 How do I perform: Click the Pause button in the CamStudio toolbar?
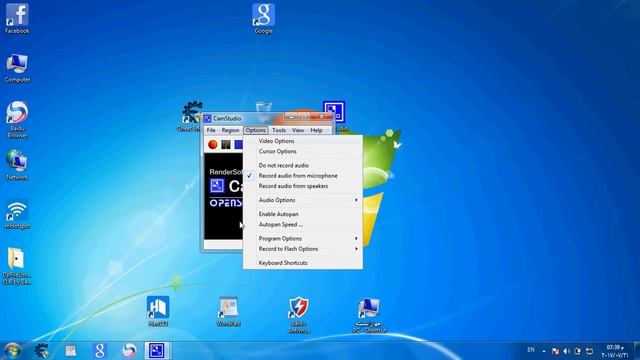[x=226, y=144]
